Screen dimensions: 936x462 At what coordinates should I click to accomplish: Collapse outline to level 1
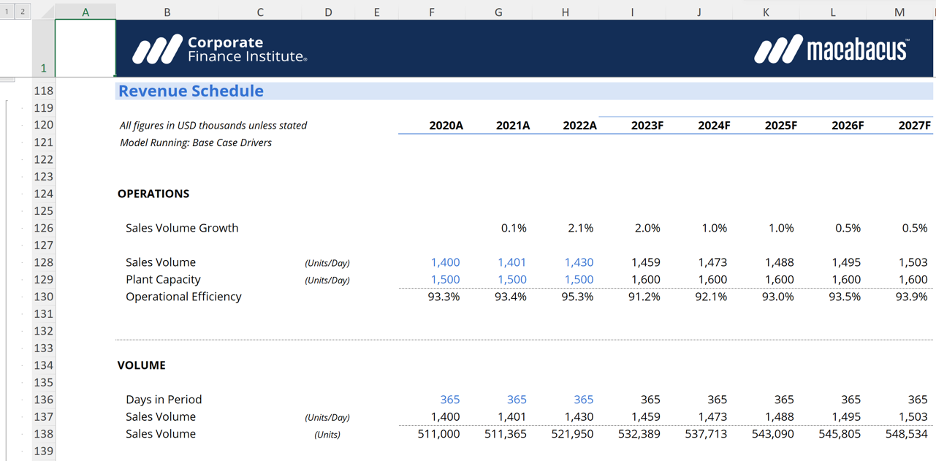[8, 11]
